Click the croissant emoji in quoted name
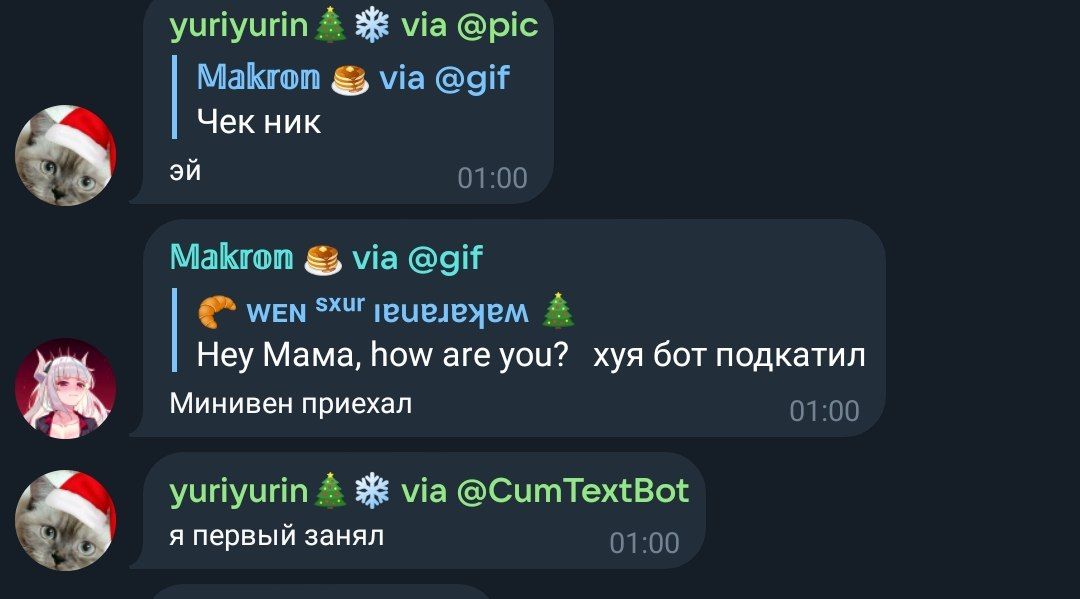 pos(216,311)
